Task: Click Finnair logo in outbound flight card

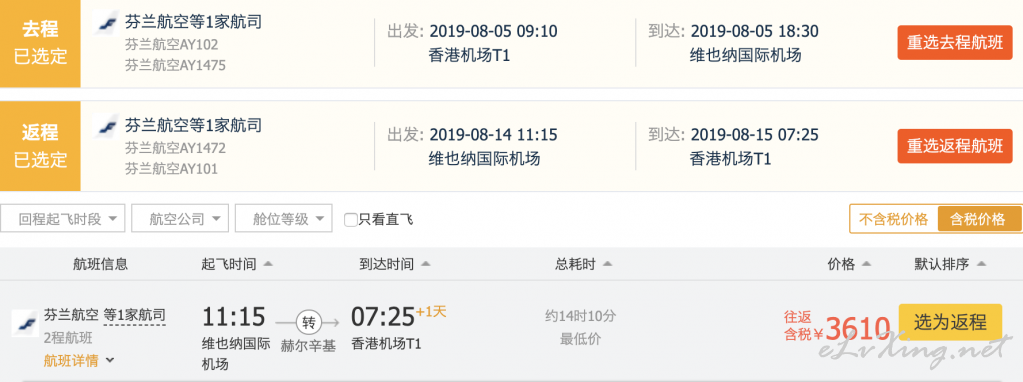Action: pyautogui.click(x=105, y=23)
